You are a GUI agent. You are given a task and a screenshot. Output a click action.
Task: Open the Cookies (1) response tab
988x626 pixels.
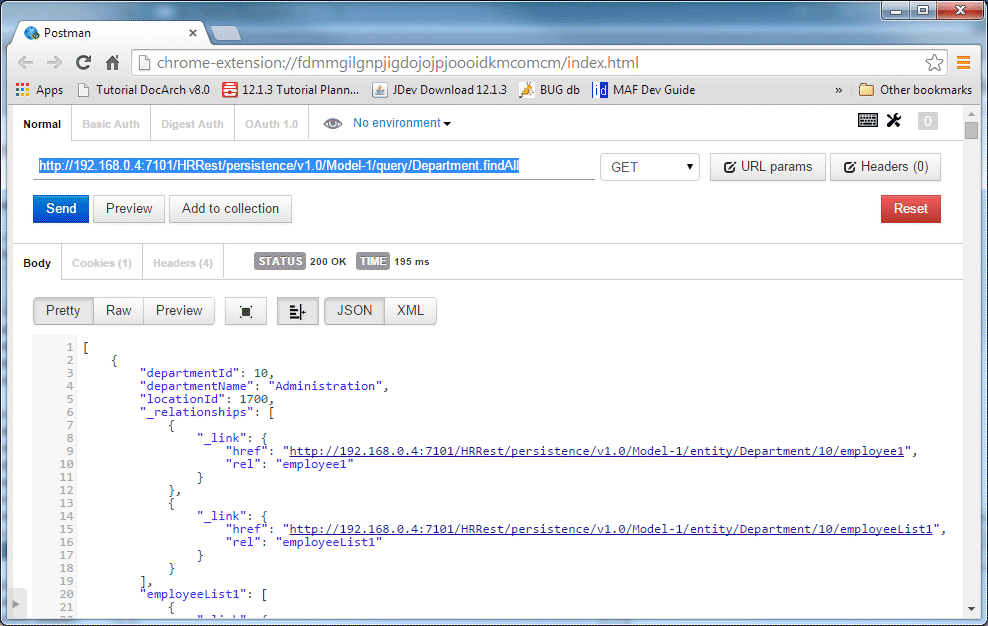(x=102, y=263)
